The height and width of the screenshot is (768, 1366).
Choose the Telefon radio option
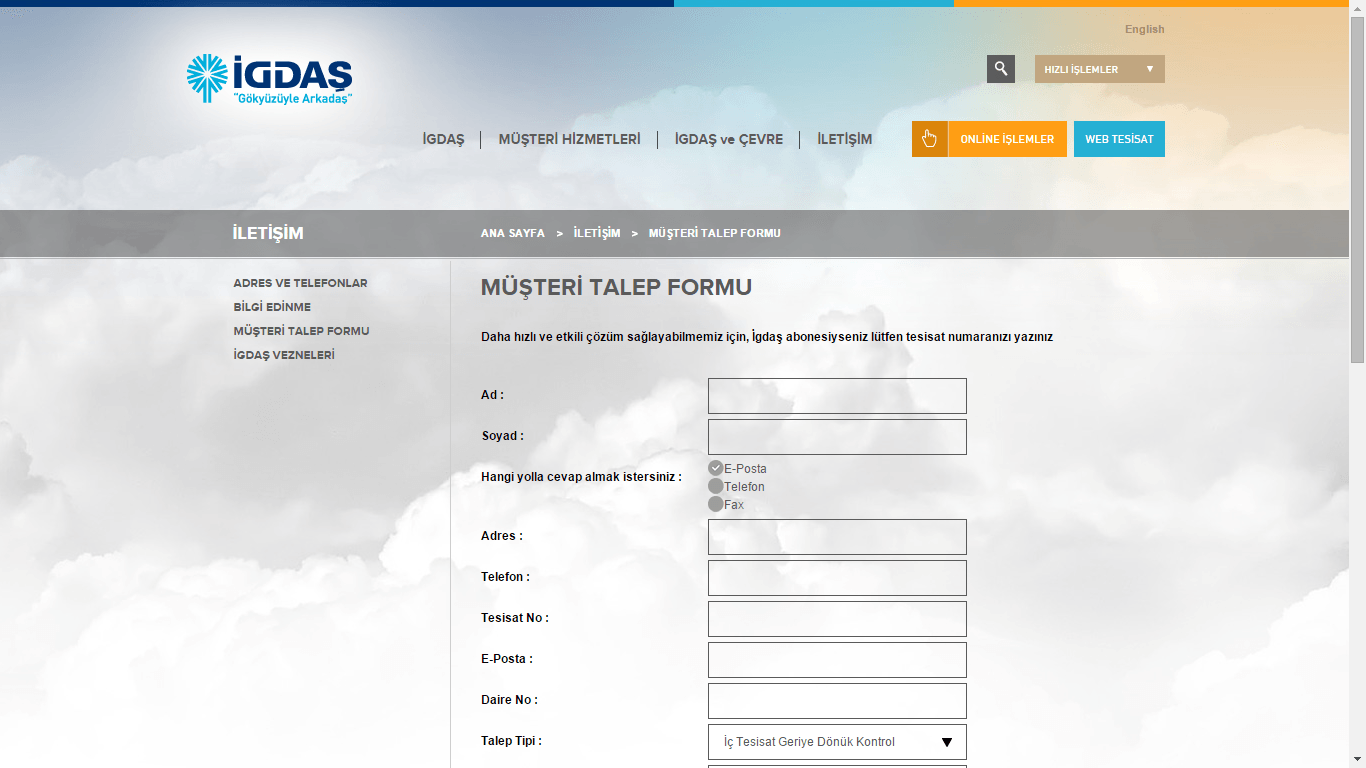click(715, 486)
